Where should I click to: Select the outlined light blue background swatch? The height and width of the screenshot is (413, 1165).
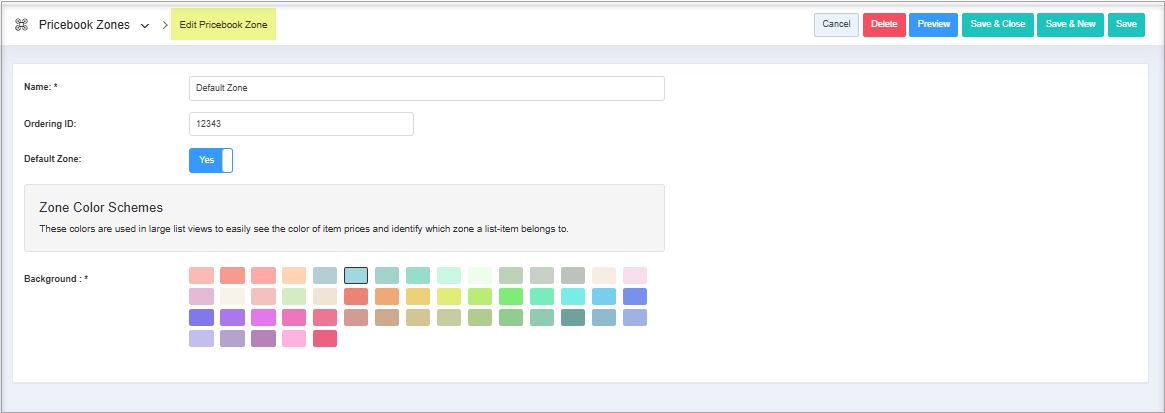(356, 275)
